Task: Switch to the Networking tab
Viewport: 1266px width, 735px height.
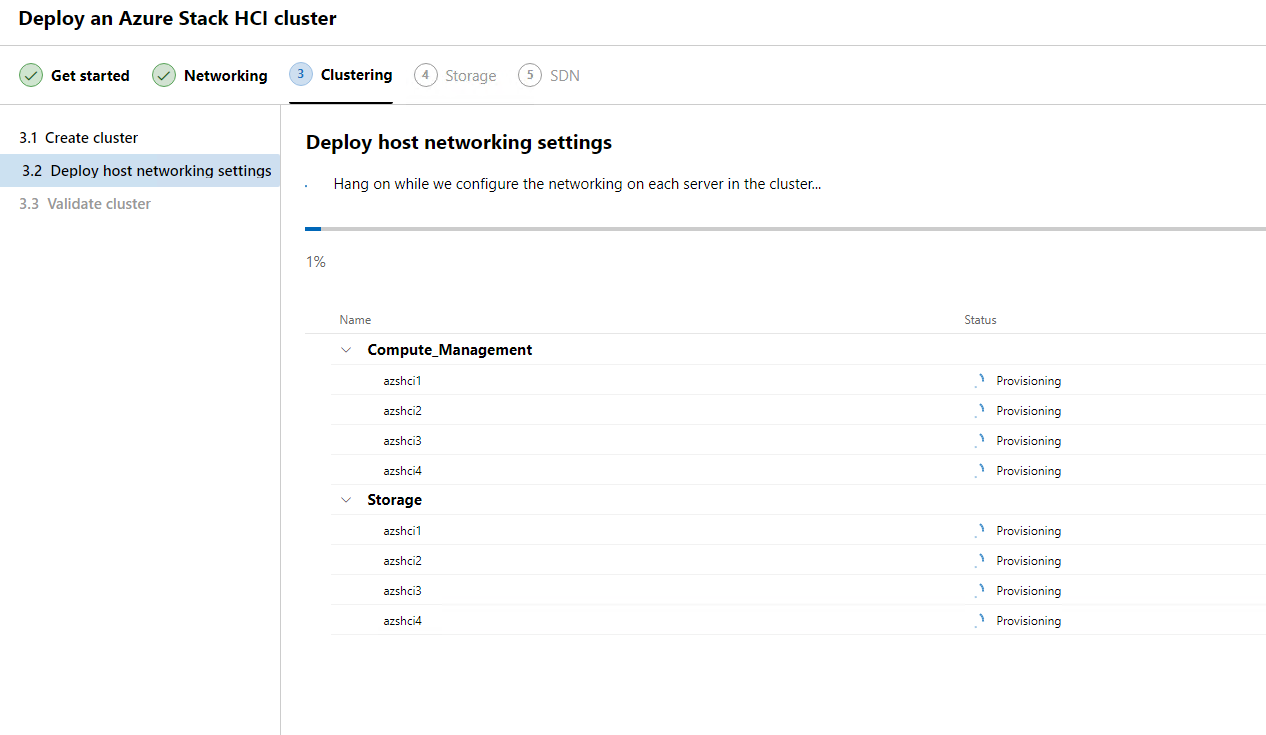Action: point(225,76)
